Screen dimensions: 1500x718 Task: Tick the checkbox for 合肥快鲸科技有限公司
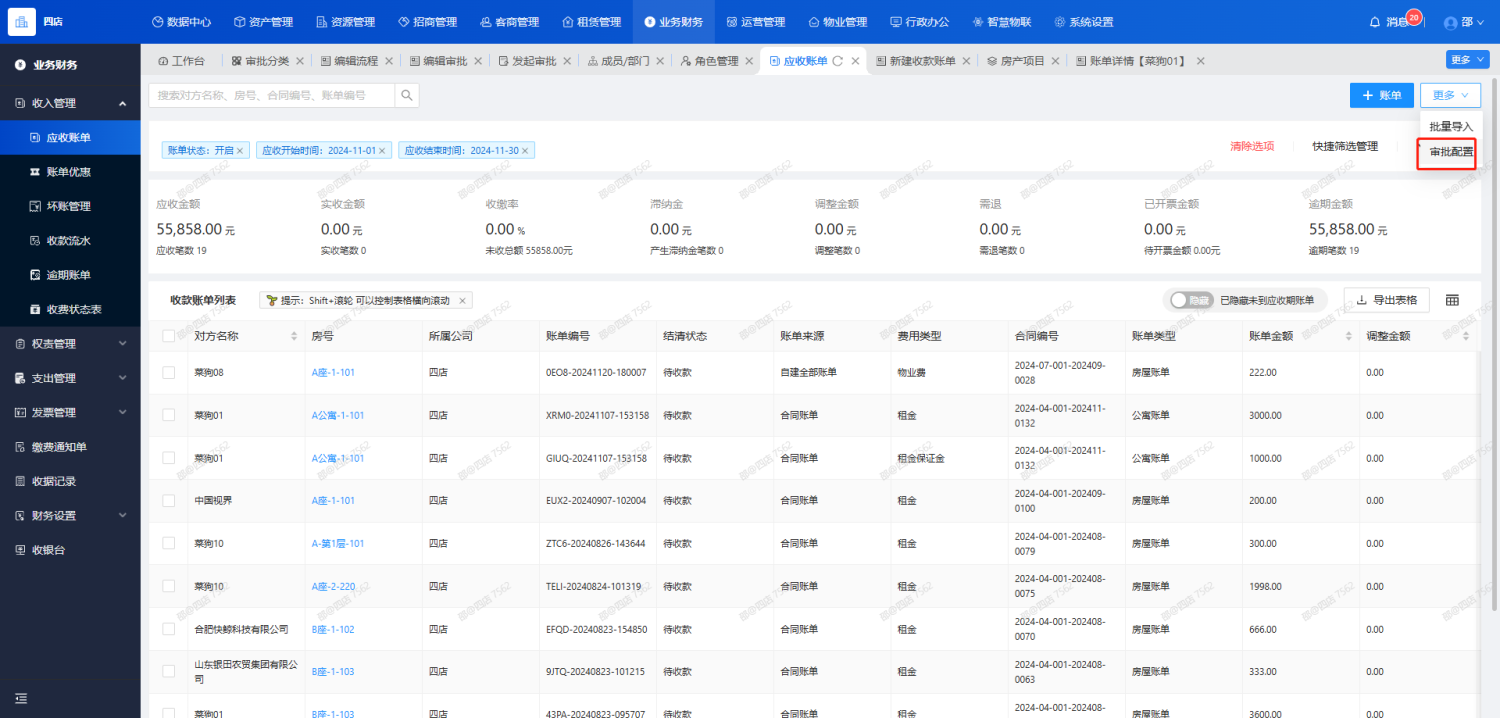click(x=168, y=629)
